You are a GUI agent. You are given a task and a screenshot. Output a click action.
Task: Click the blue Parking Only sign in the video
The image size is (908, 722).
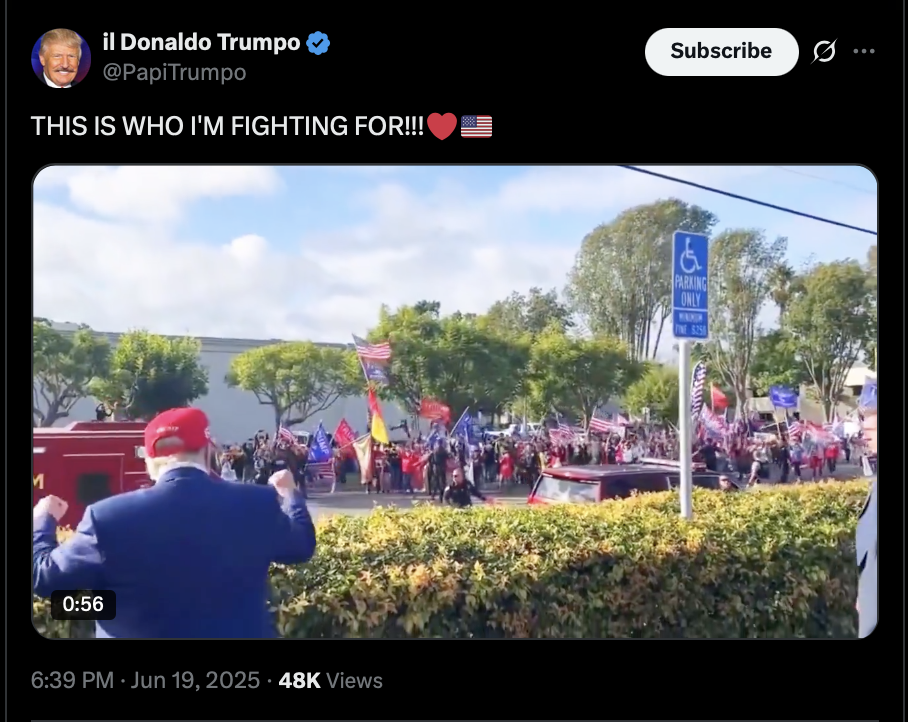[690, 285]
